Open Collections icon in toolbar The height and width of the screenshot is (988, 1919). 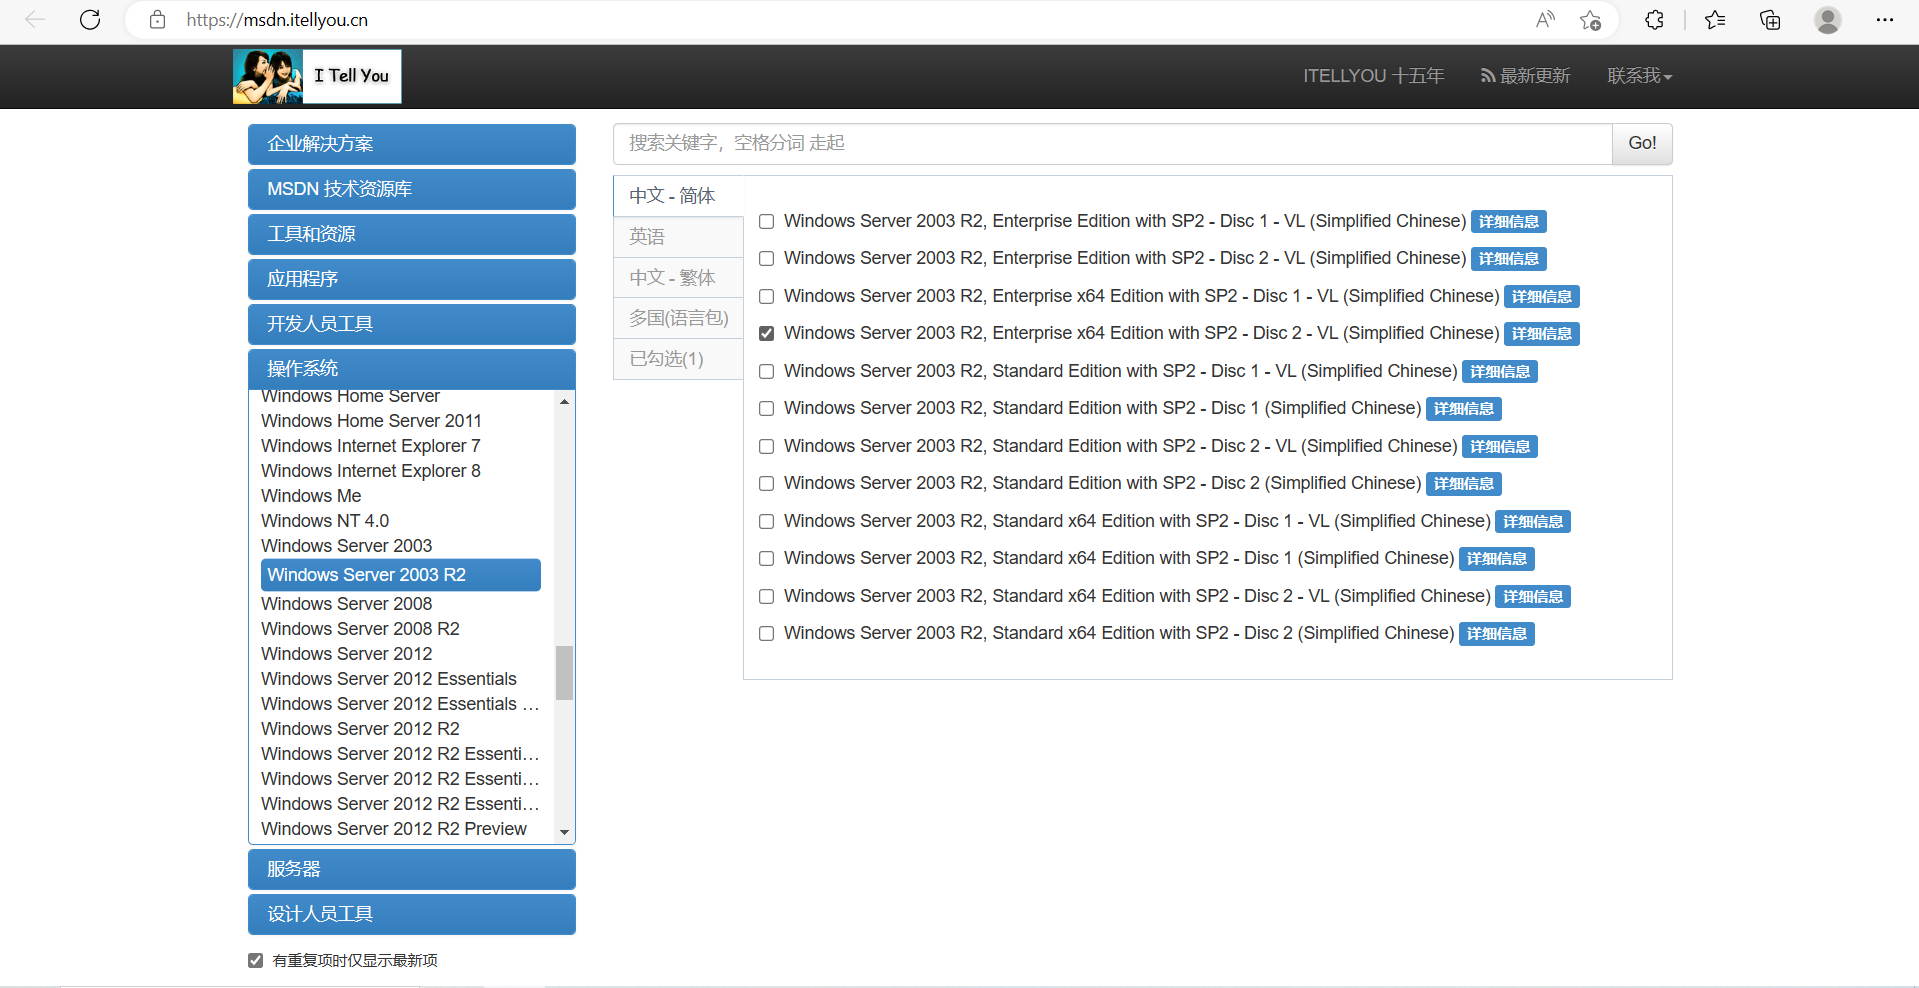coord(1770,20)
